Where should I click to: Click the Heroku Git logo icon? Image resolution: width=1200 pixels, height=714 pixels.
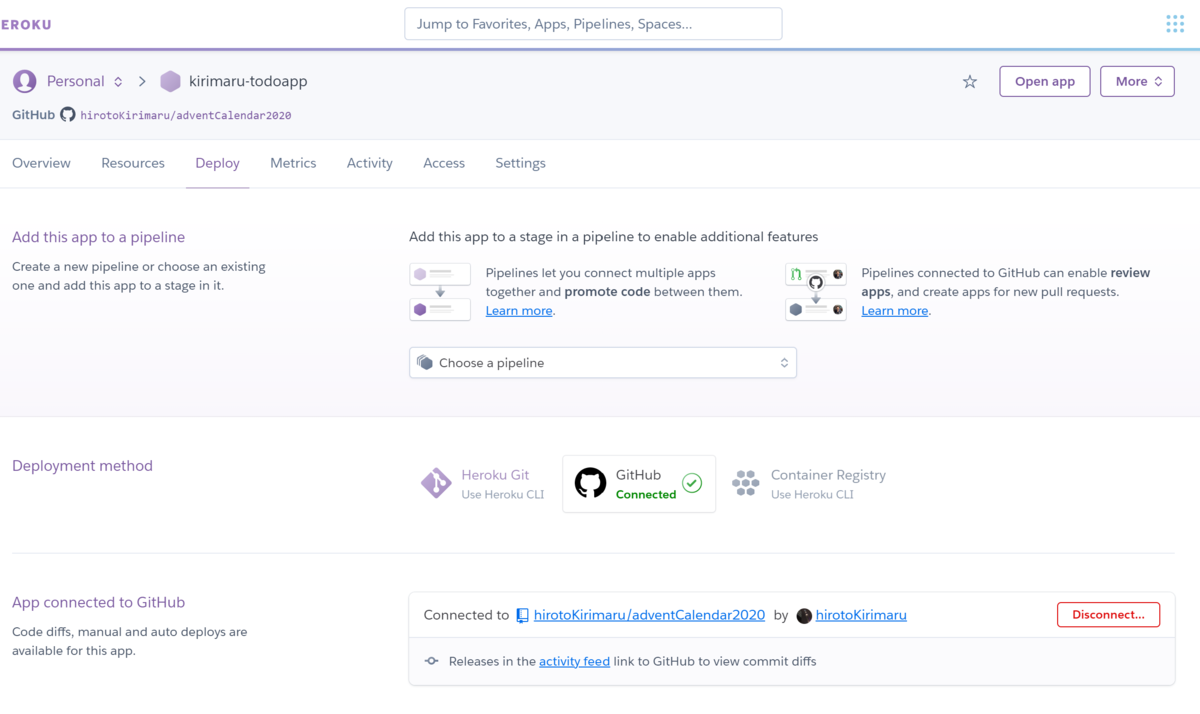click(436, 484)
